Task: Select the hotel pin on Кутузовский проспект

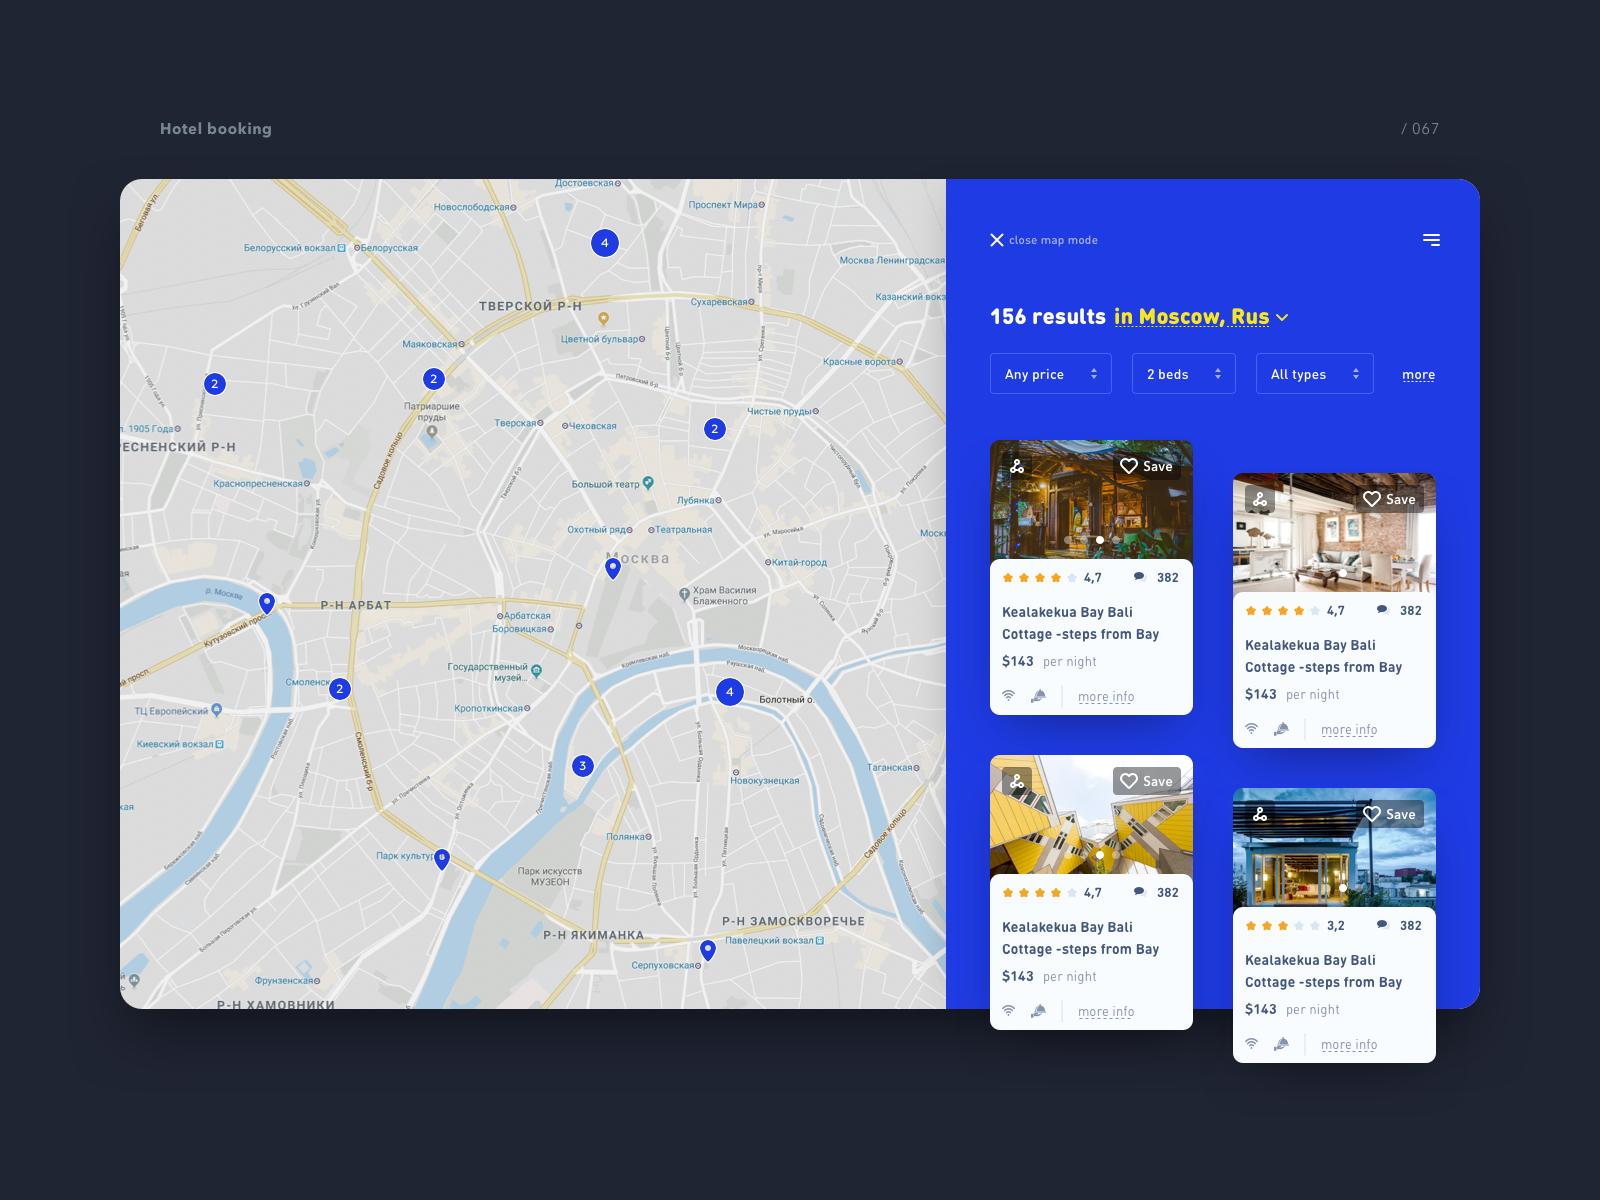Action: [267, 603]
